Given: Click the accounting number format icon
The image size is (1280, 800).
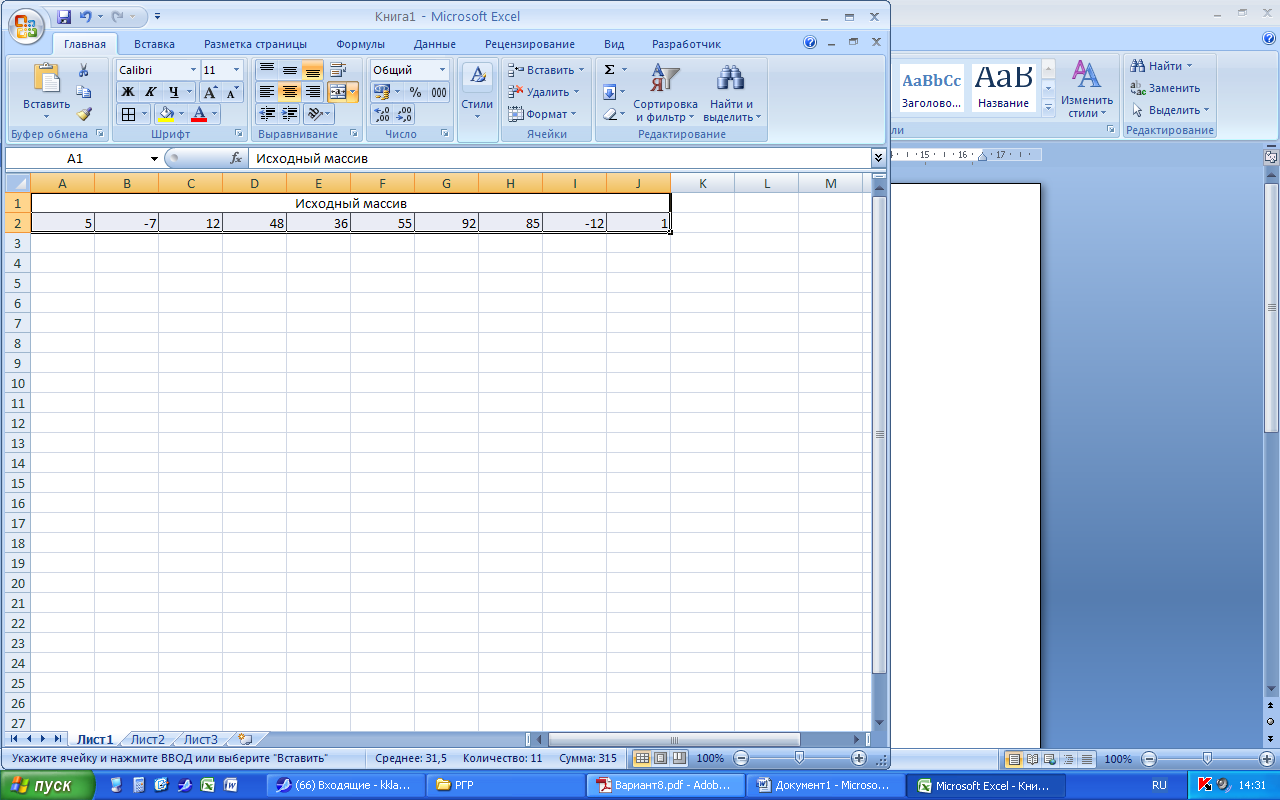Looking at the screenshot, I should [380, 92].
